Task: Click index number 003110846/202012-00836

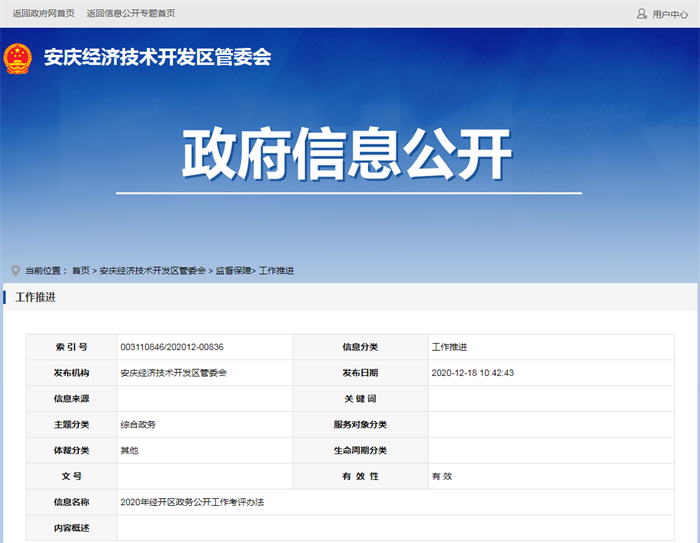Action: (172, 347)
